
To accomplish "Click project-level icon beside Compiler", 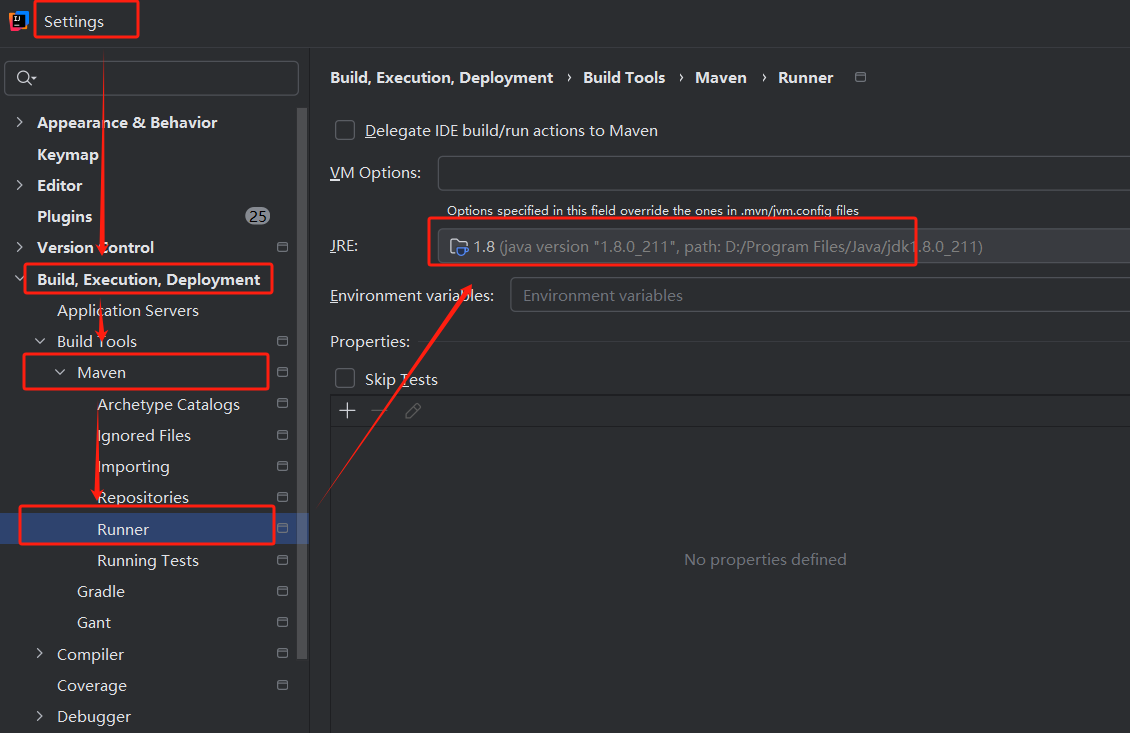I will click(x=282, y=653).
